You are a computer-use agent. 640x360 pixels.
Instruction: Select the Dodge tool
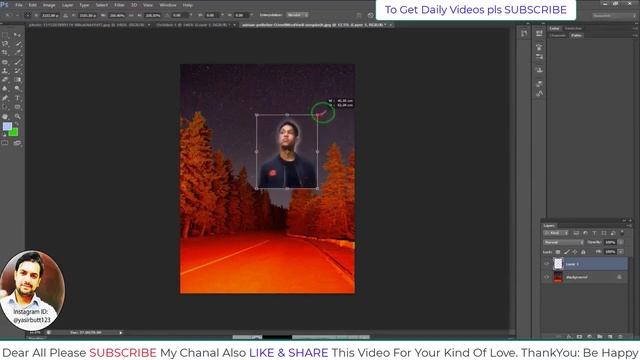[x=18, y=89]
